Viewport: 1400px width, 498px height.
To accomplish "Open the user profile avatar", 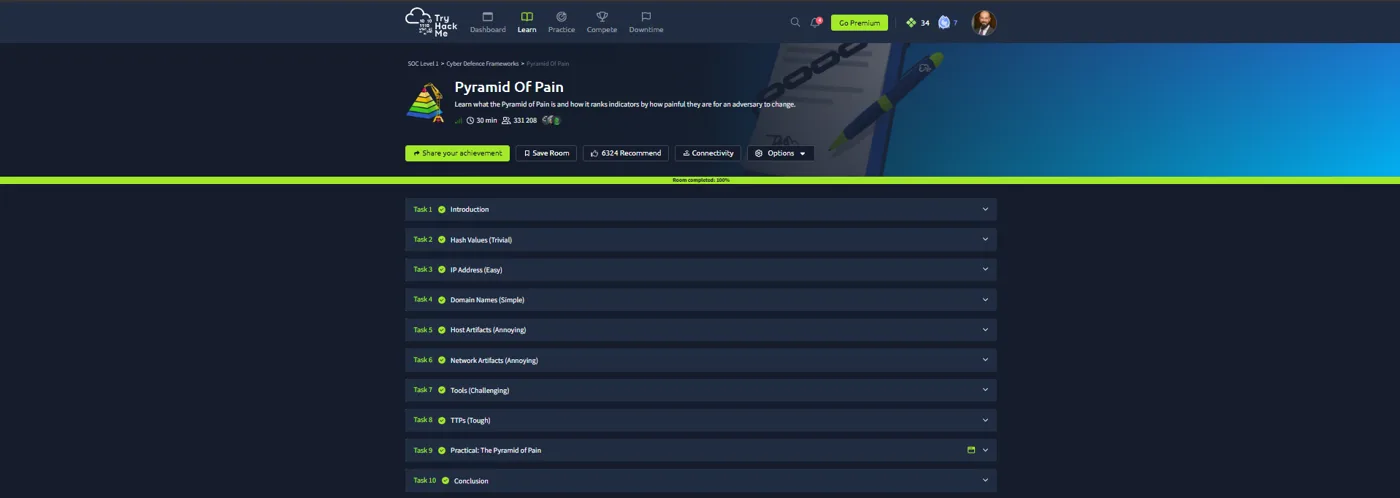I will coord(984,22).
